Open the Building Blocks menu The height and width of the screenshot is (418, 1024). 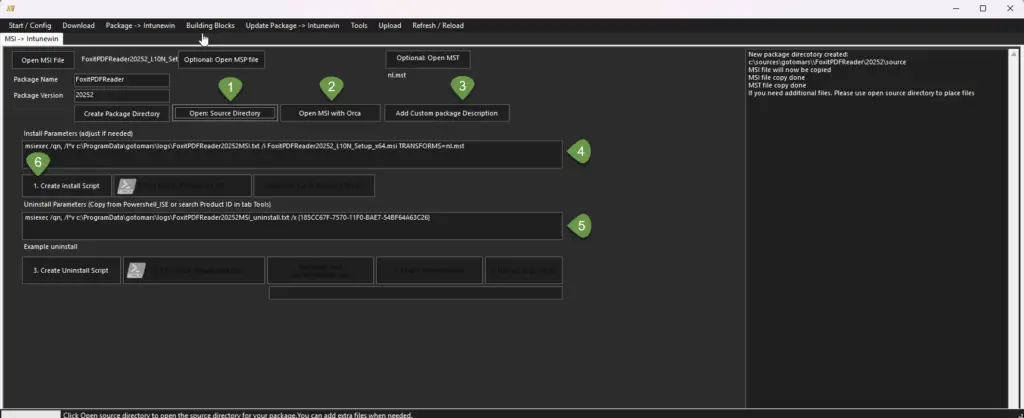pos(210,25)
